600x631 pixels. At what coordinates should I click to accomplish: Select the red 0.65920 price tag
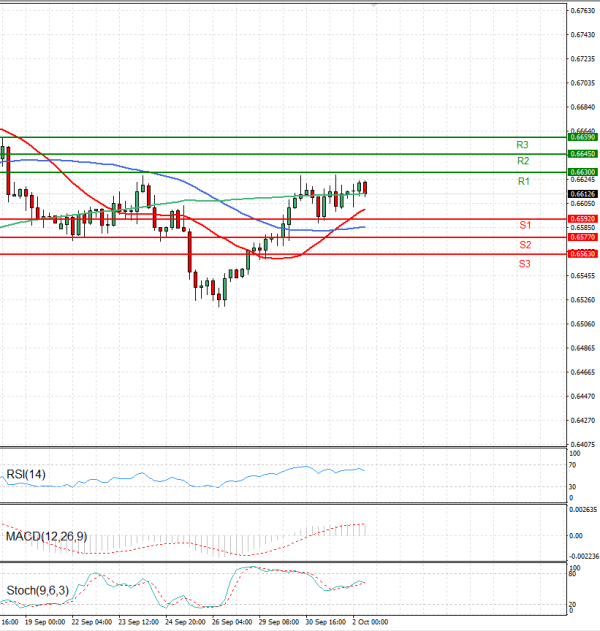[583, 218]
